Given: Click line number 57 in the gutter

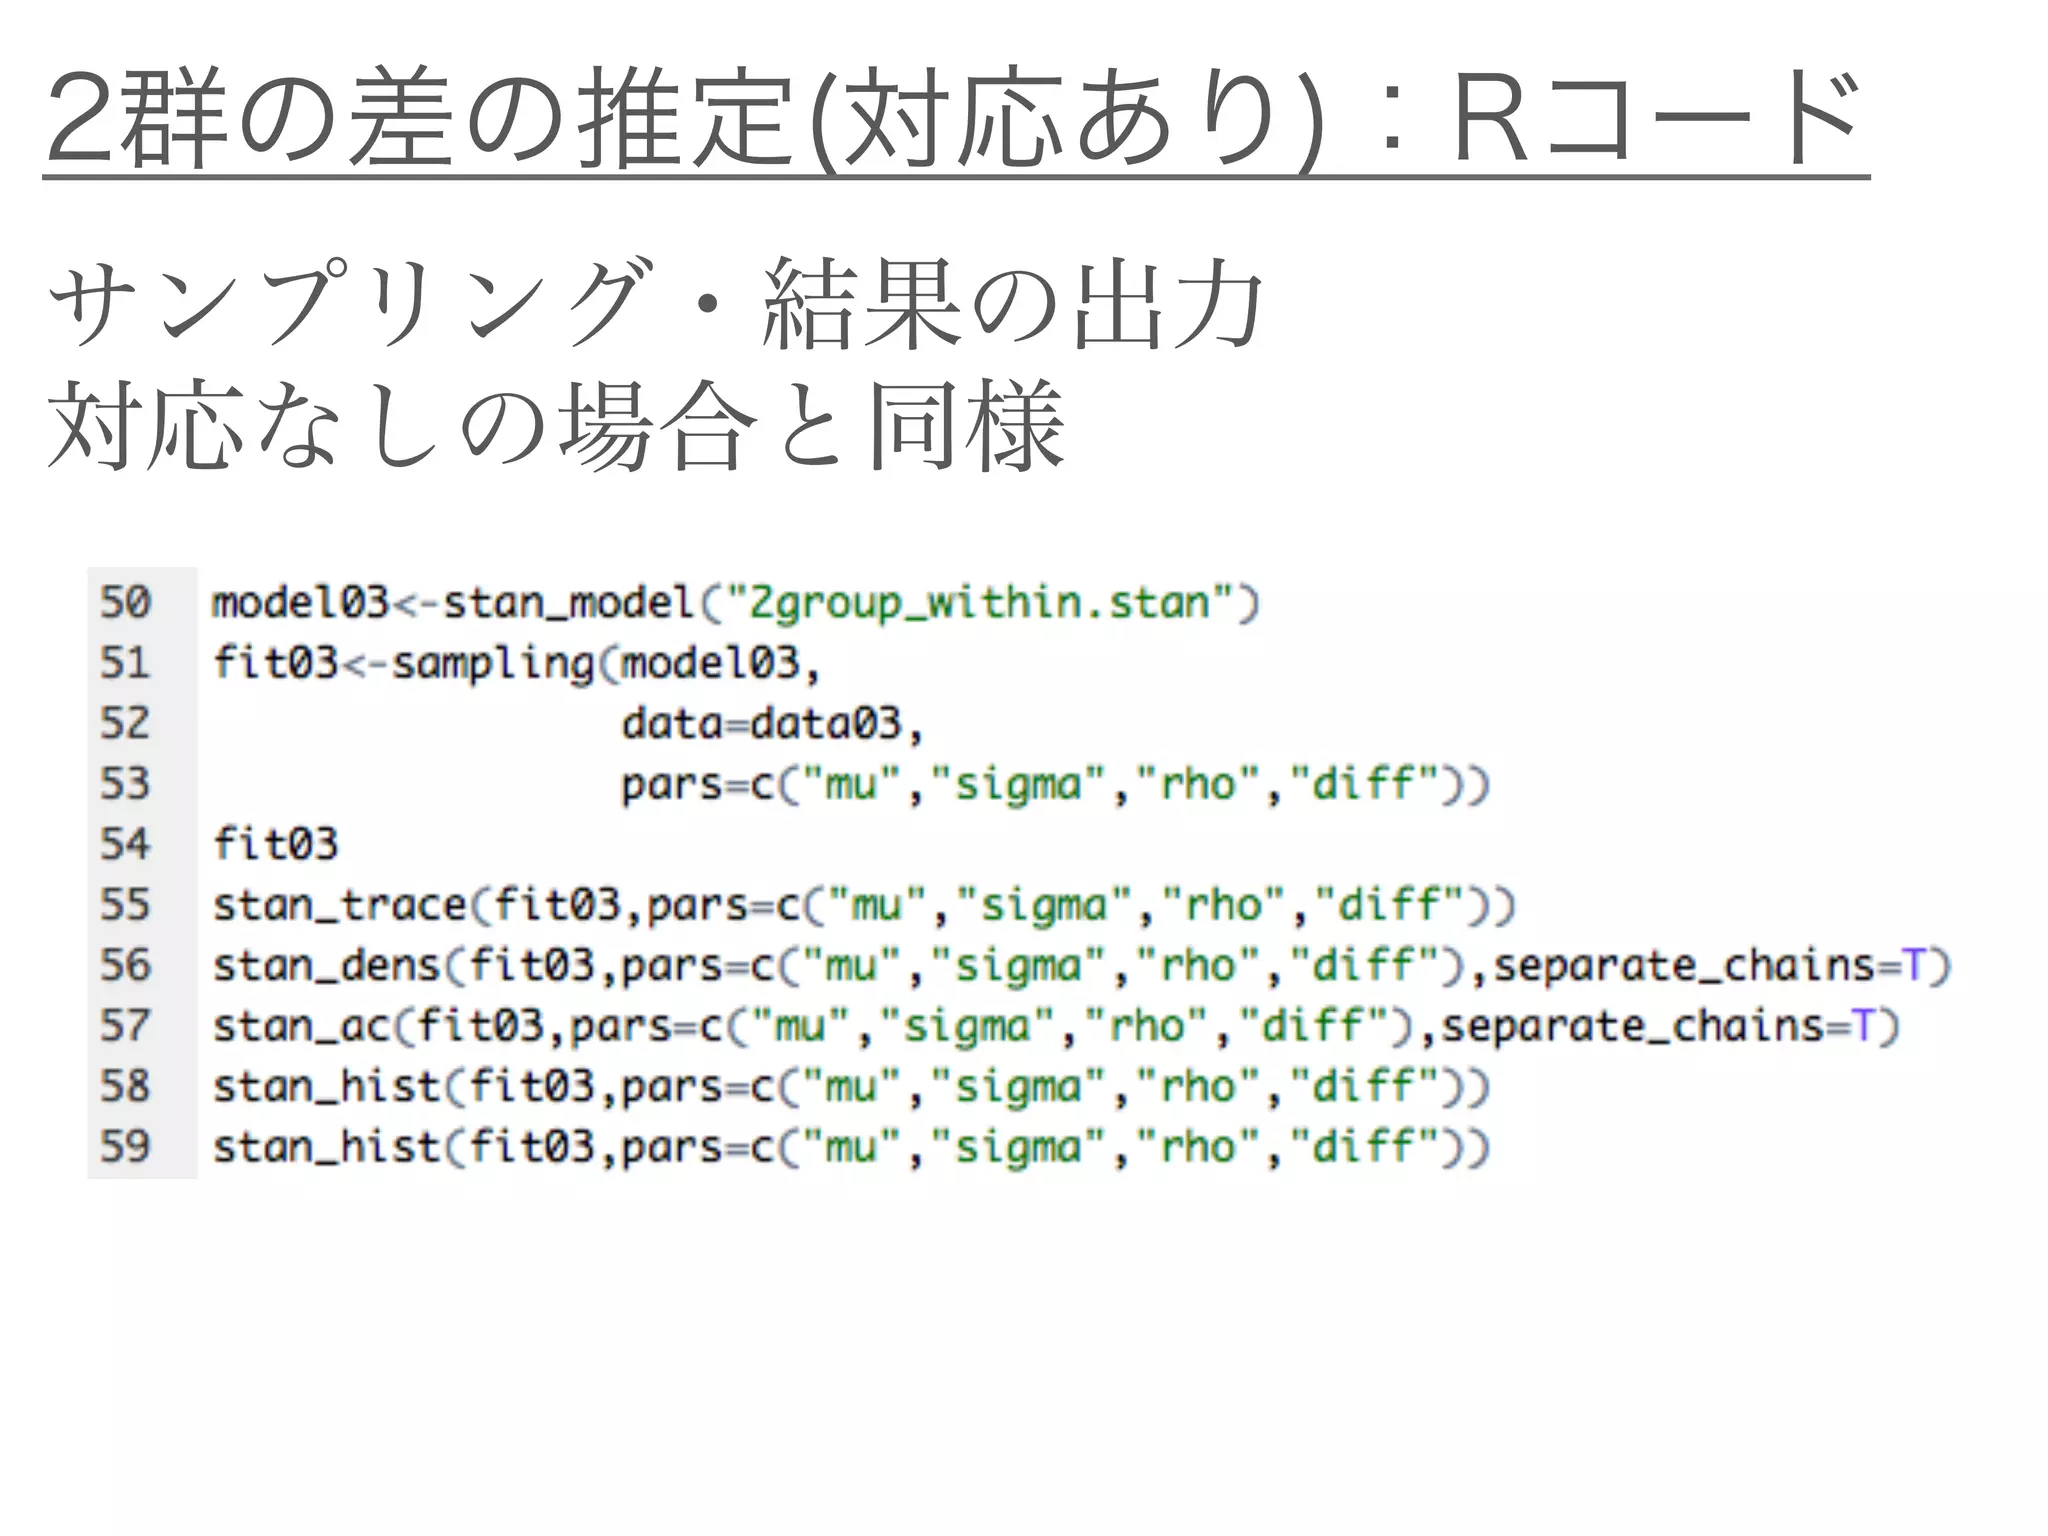Looking at the screenshot, I should (125, 1027).
